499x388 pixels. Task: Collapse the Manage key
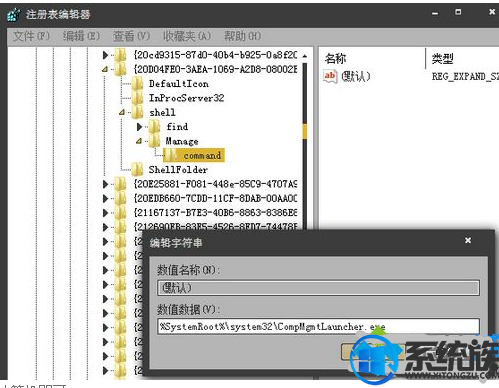tap(139, 141)
